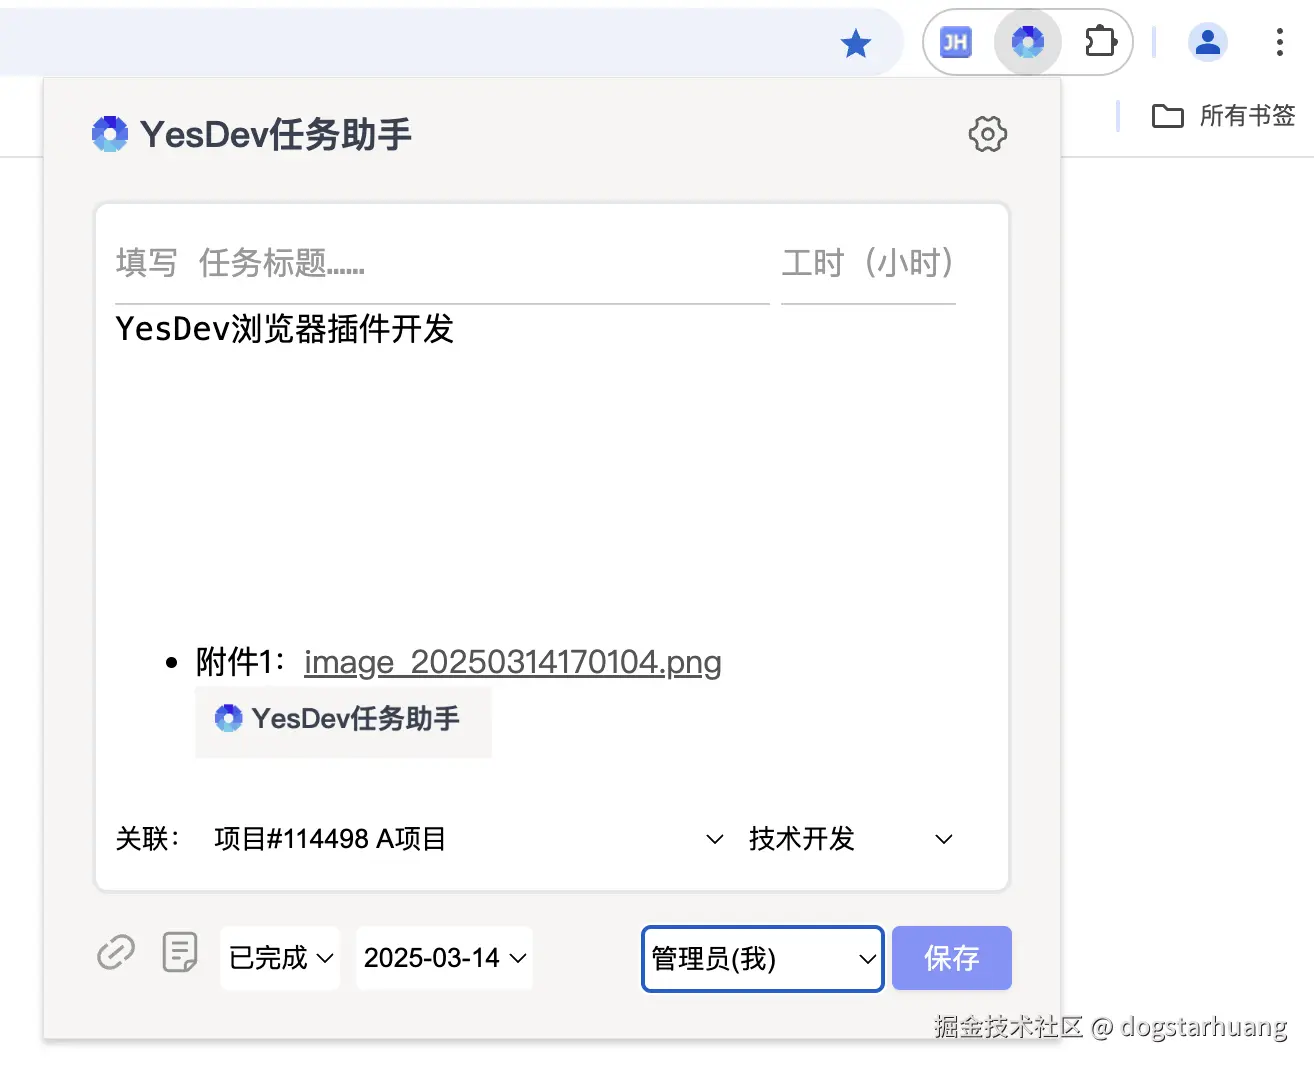Click the 保存 save button

coord(951,958)
